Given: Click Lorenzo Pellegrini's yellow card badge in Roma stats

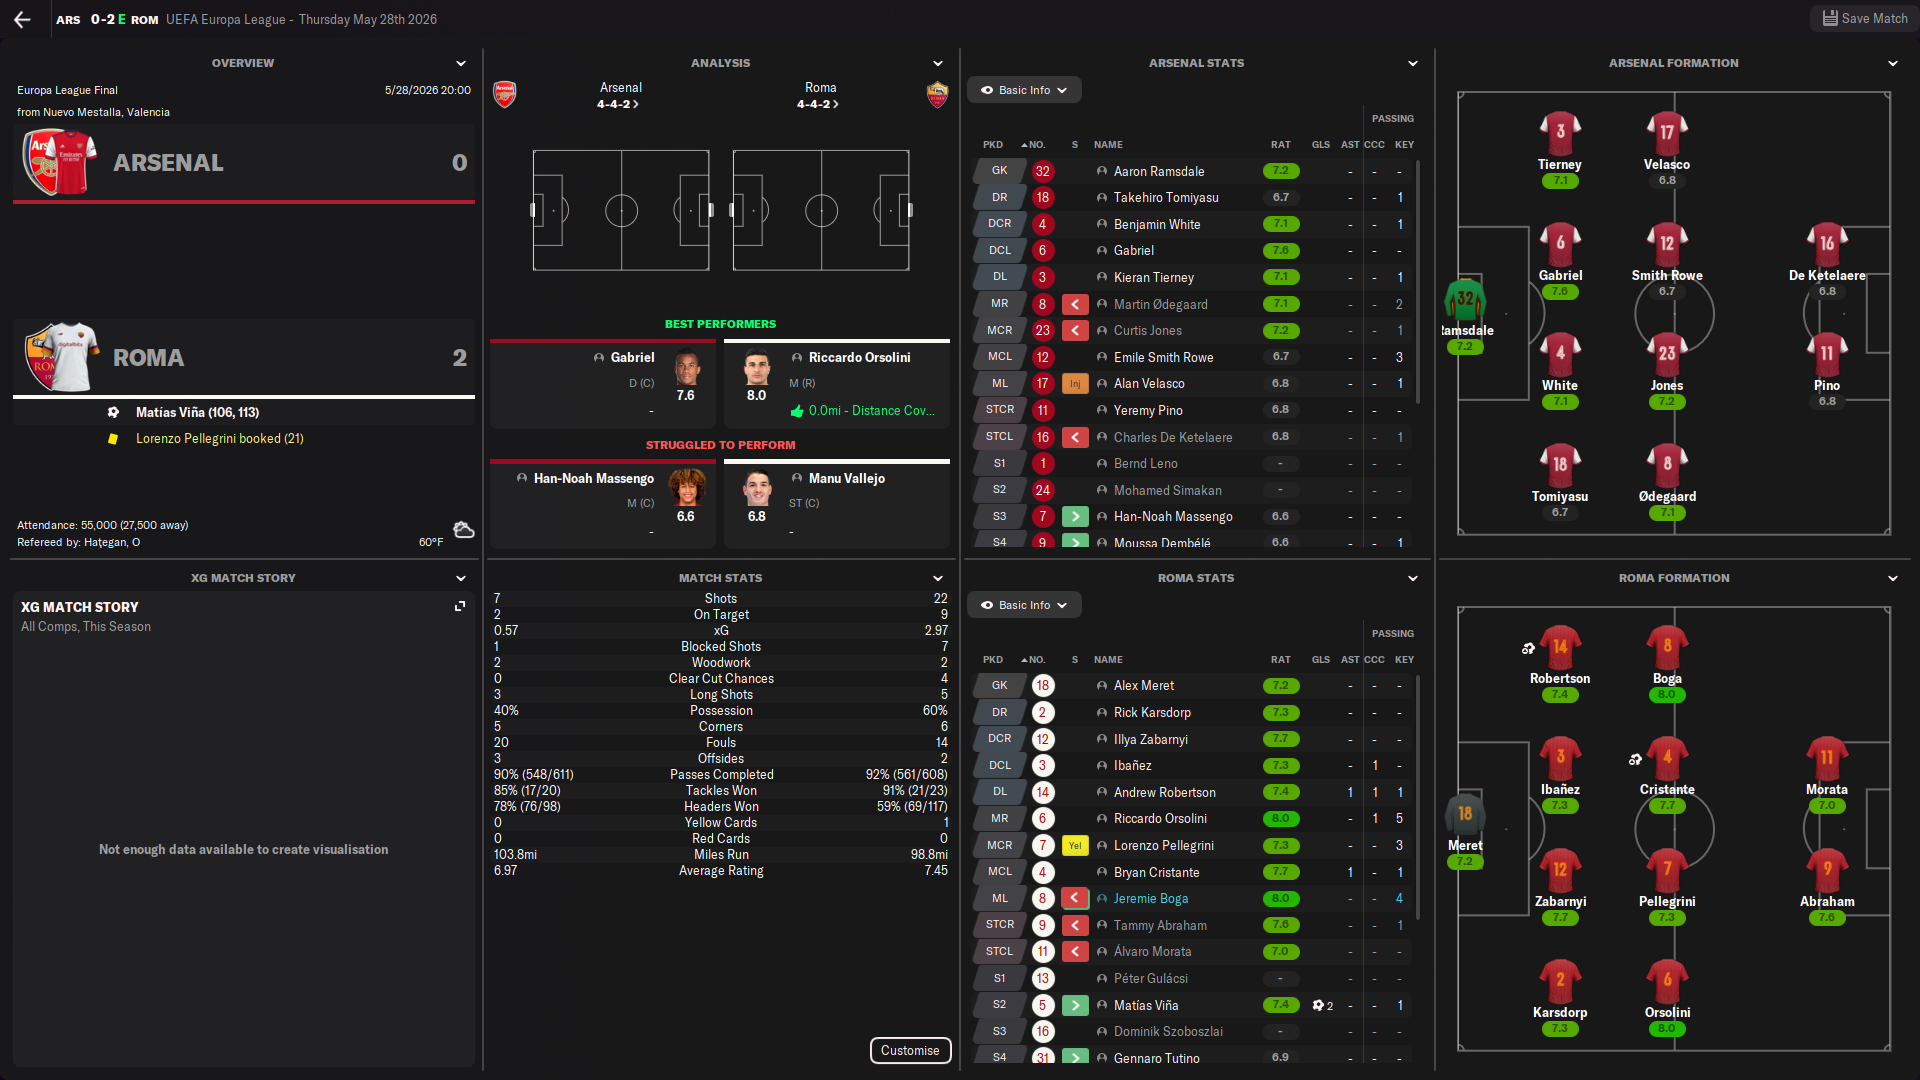Looking at the screenshot, I should pos(1075,845).
